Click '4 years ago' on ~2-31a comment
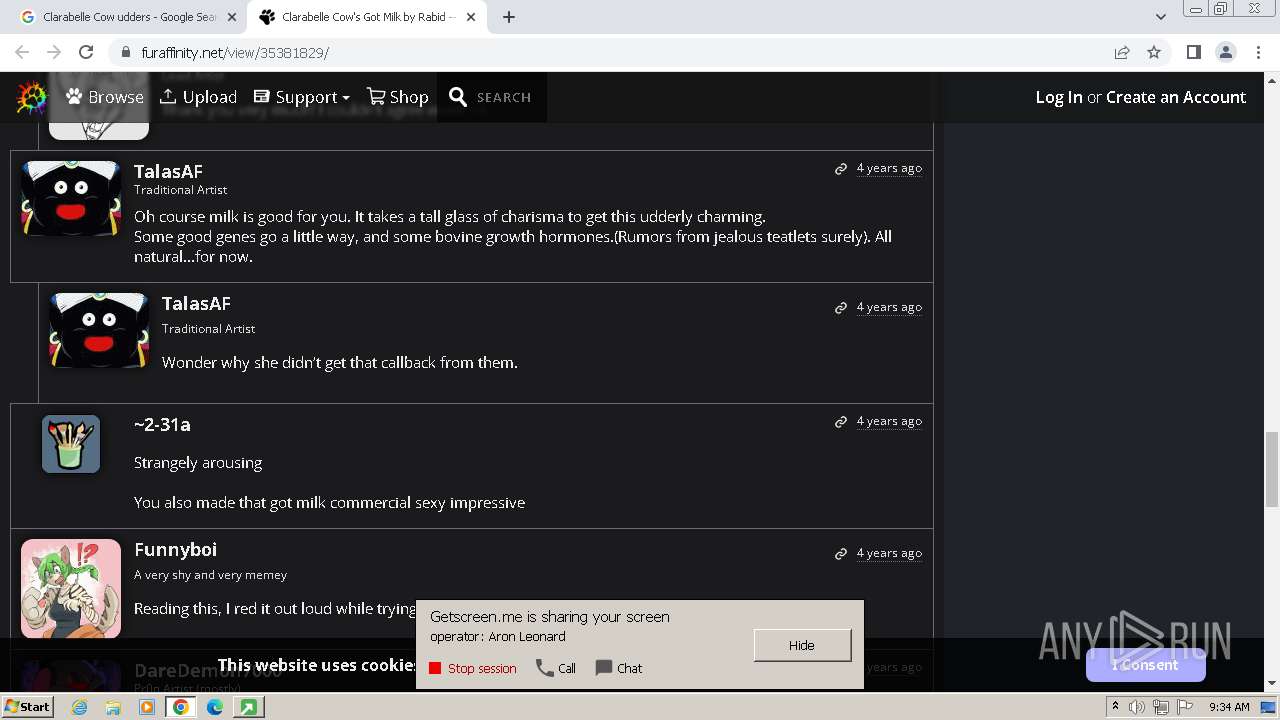Screen dimensions: 1280x720 pos(889,421)
